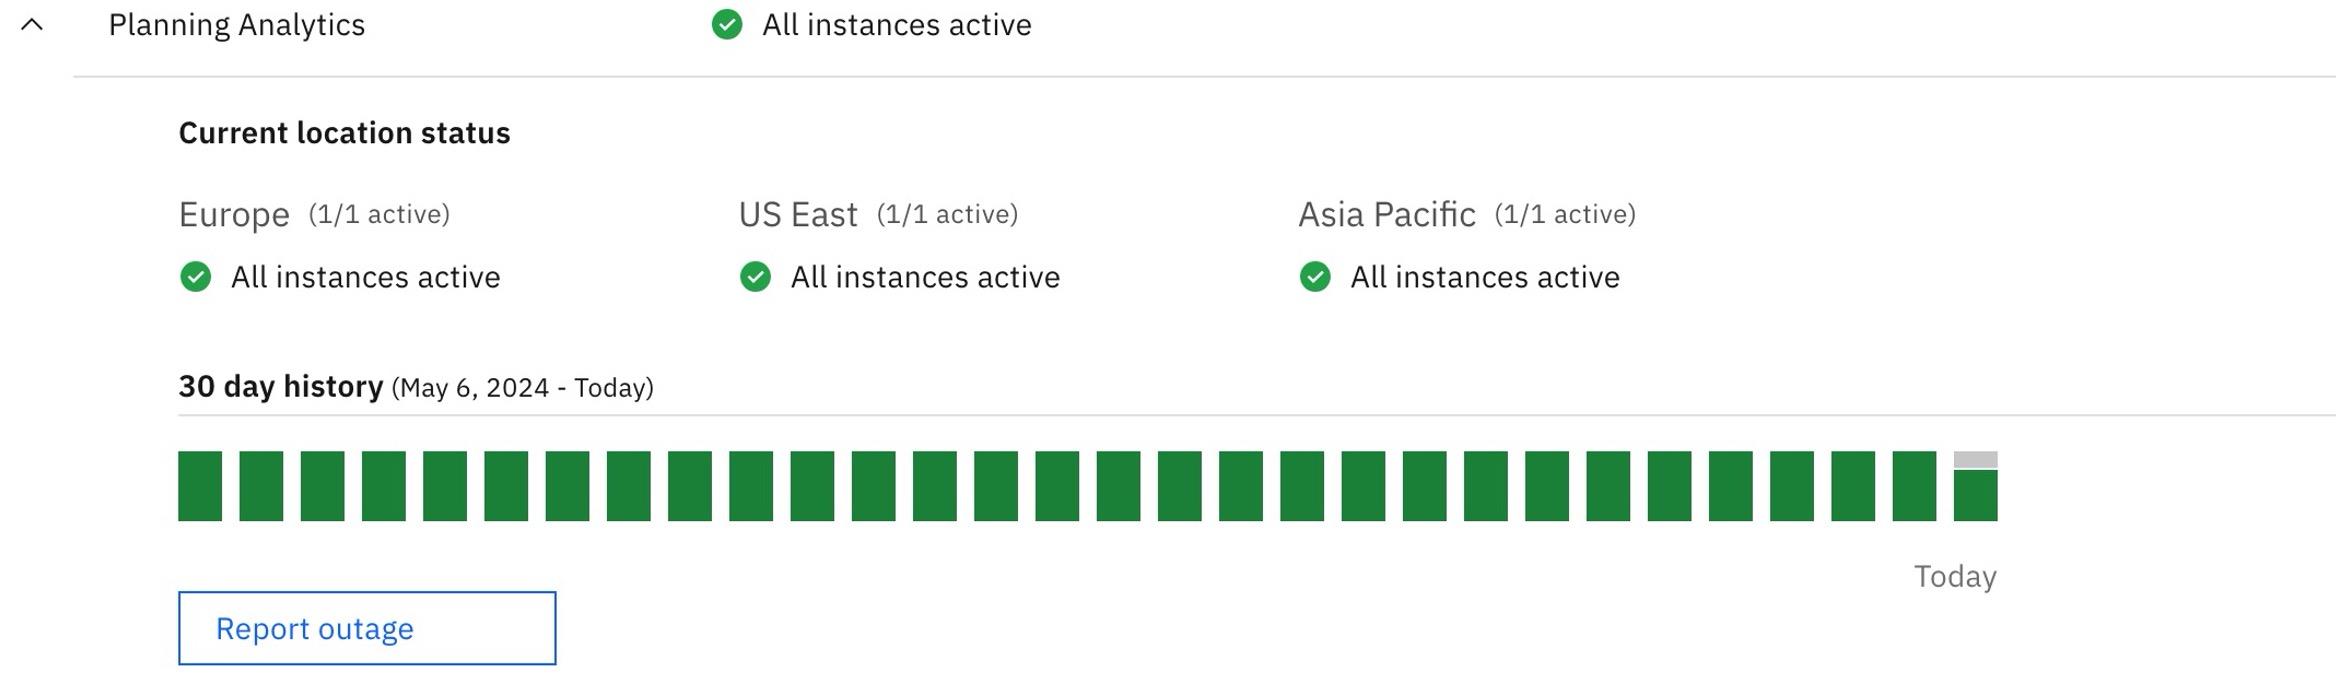Screen dimensions: 2336x678
Task: Click the US East location heading
Action: coord(798,214)
